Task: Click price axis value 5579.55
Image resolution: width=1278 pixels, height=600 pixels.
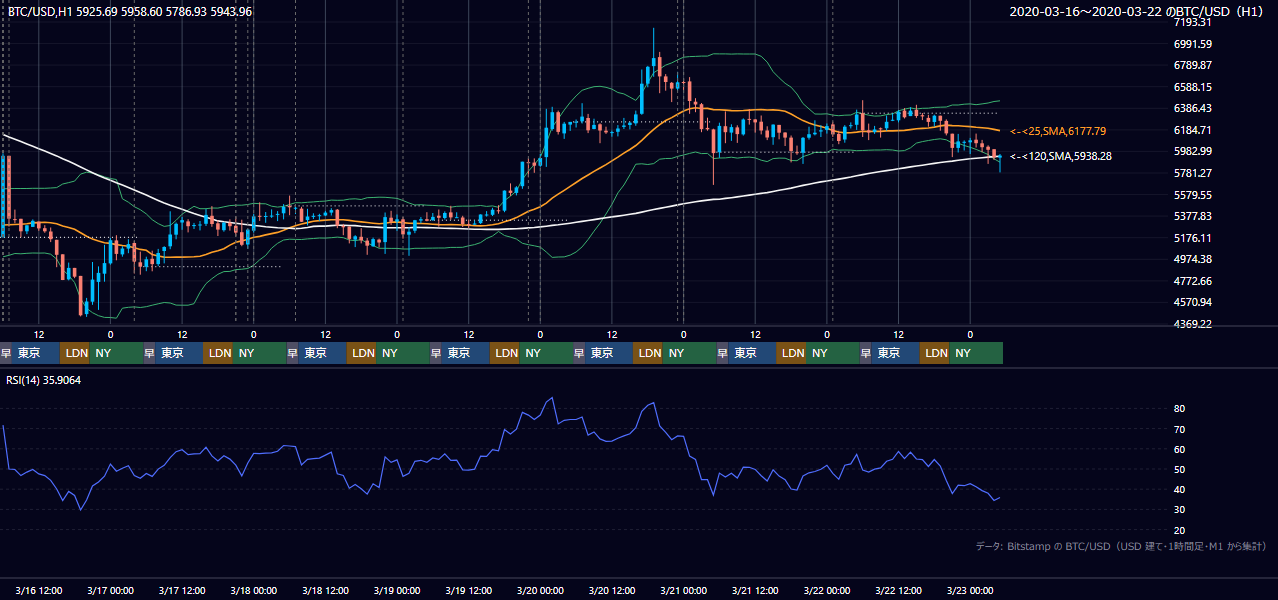Action: [1192, 195]
